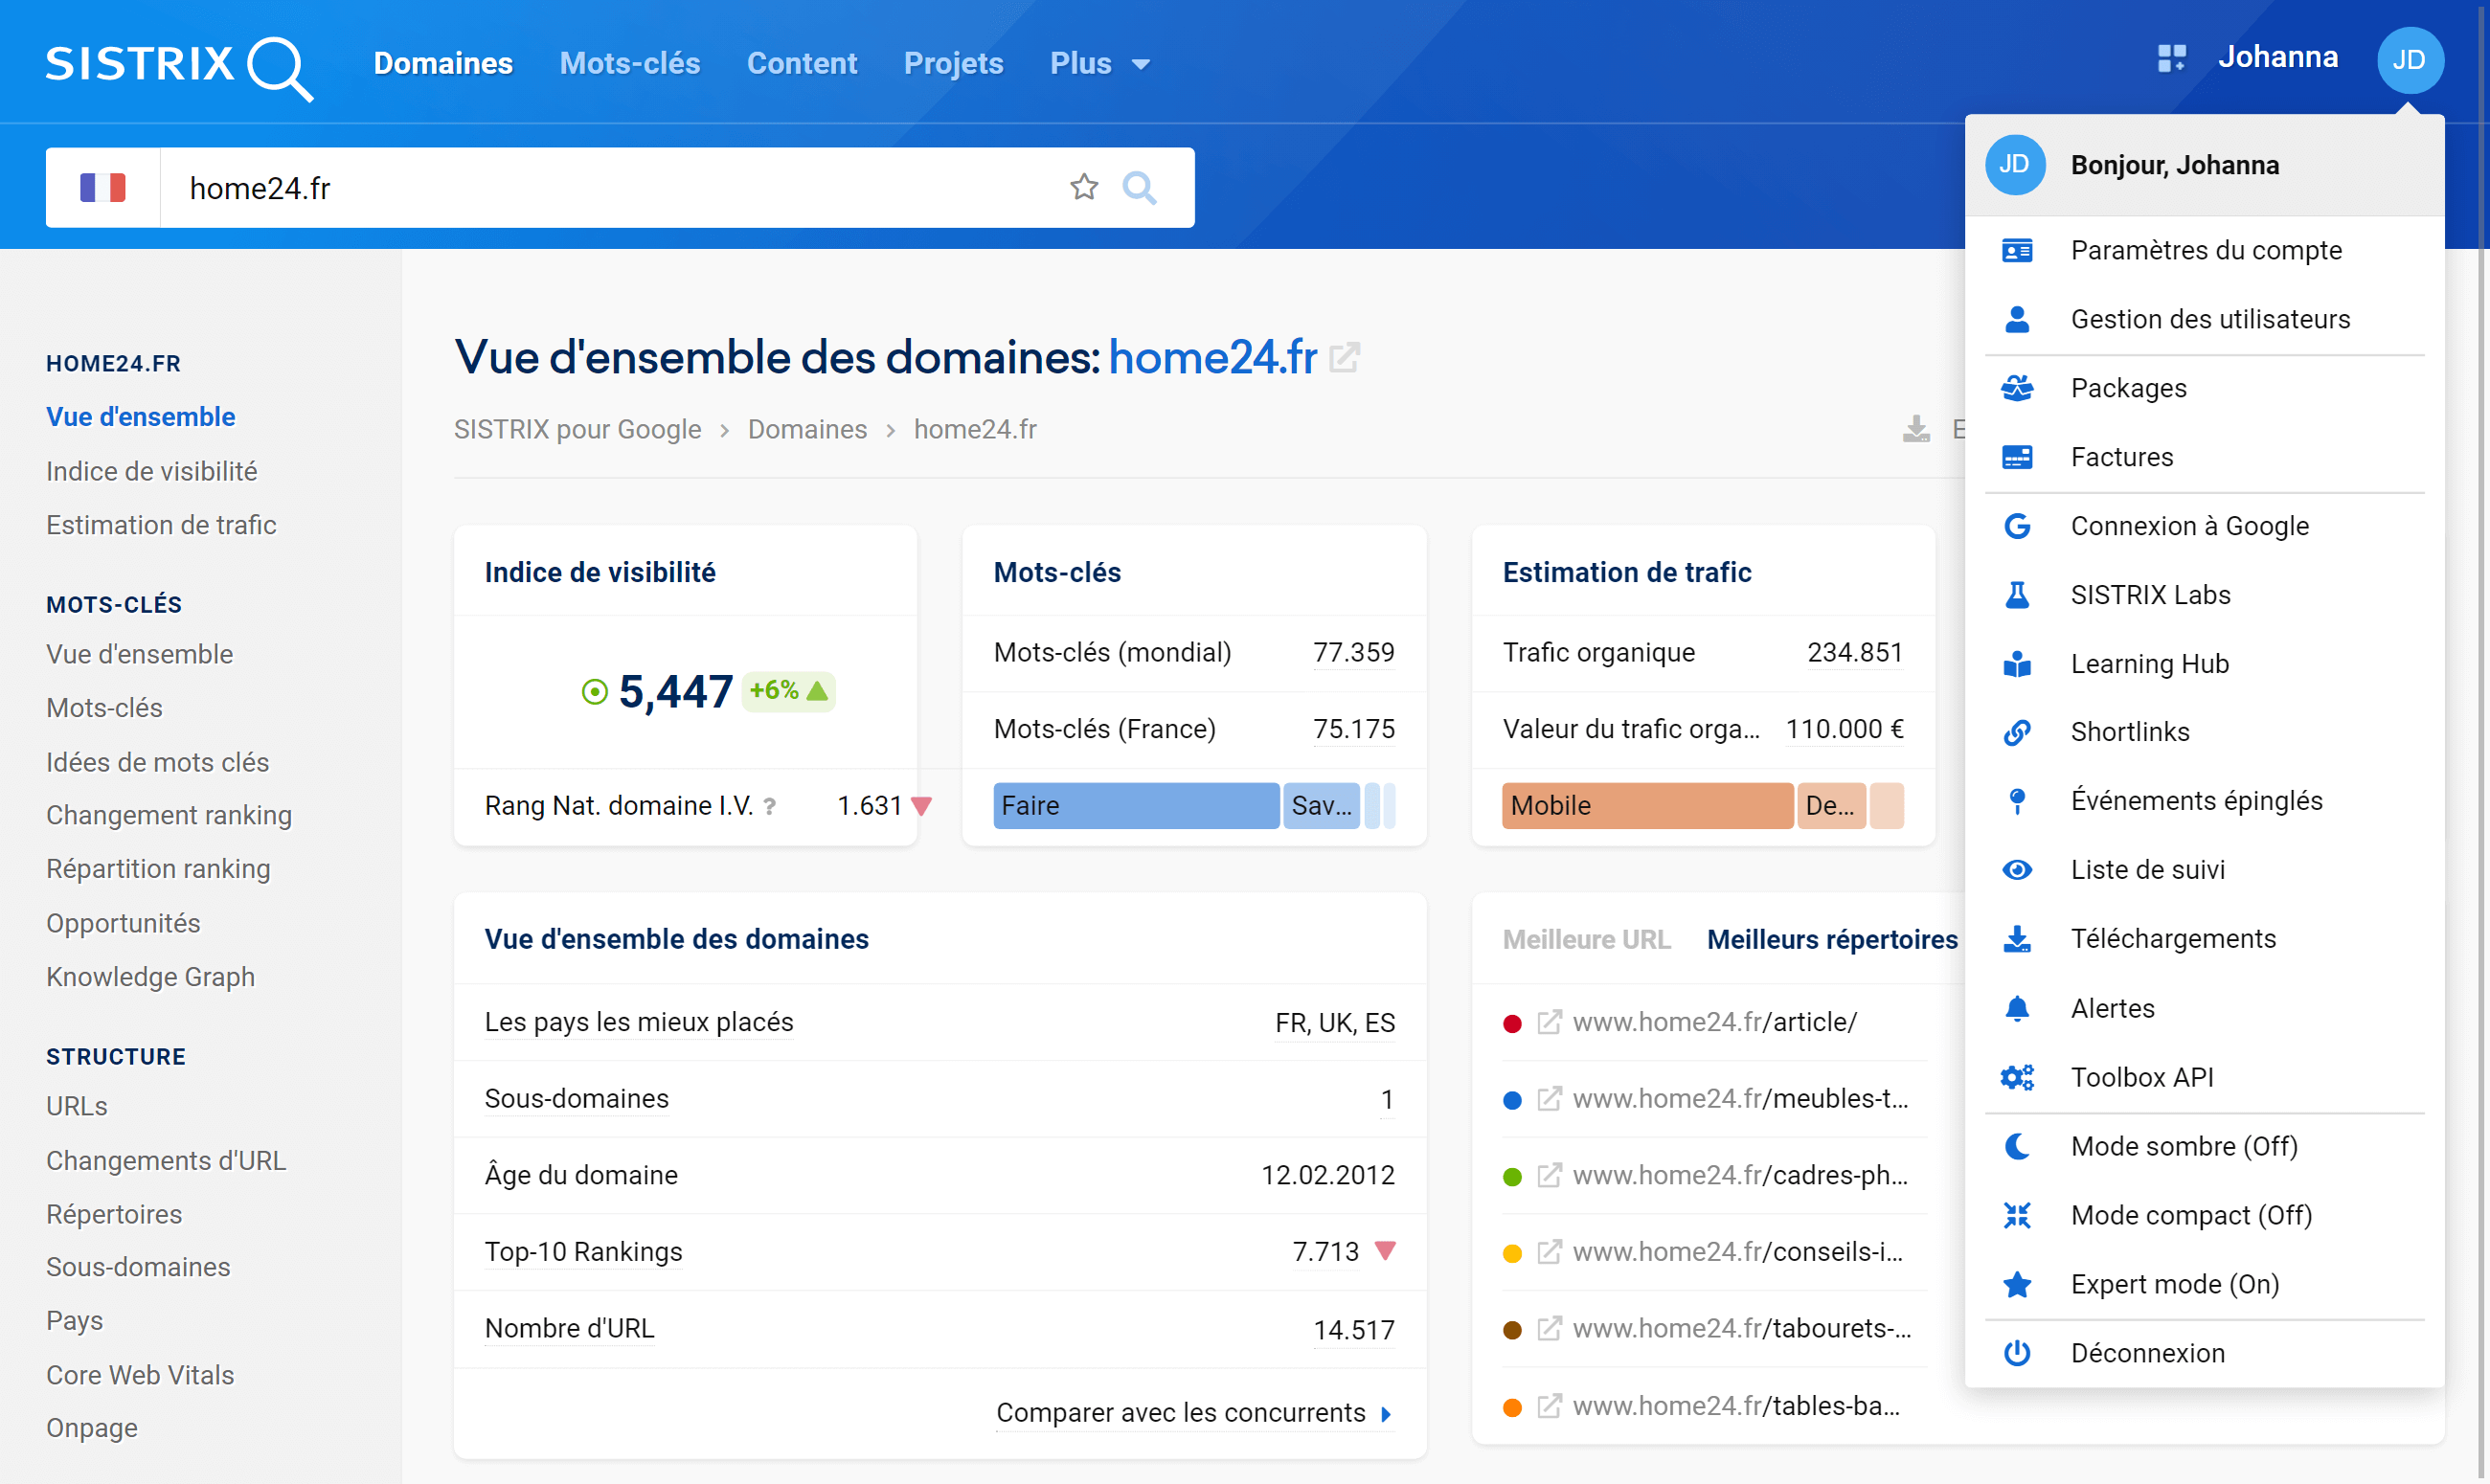Screen dimensions: 2490x1484
Task: Click the magnifier search icon in search box
Action: coord(1139,187)
